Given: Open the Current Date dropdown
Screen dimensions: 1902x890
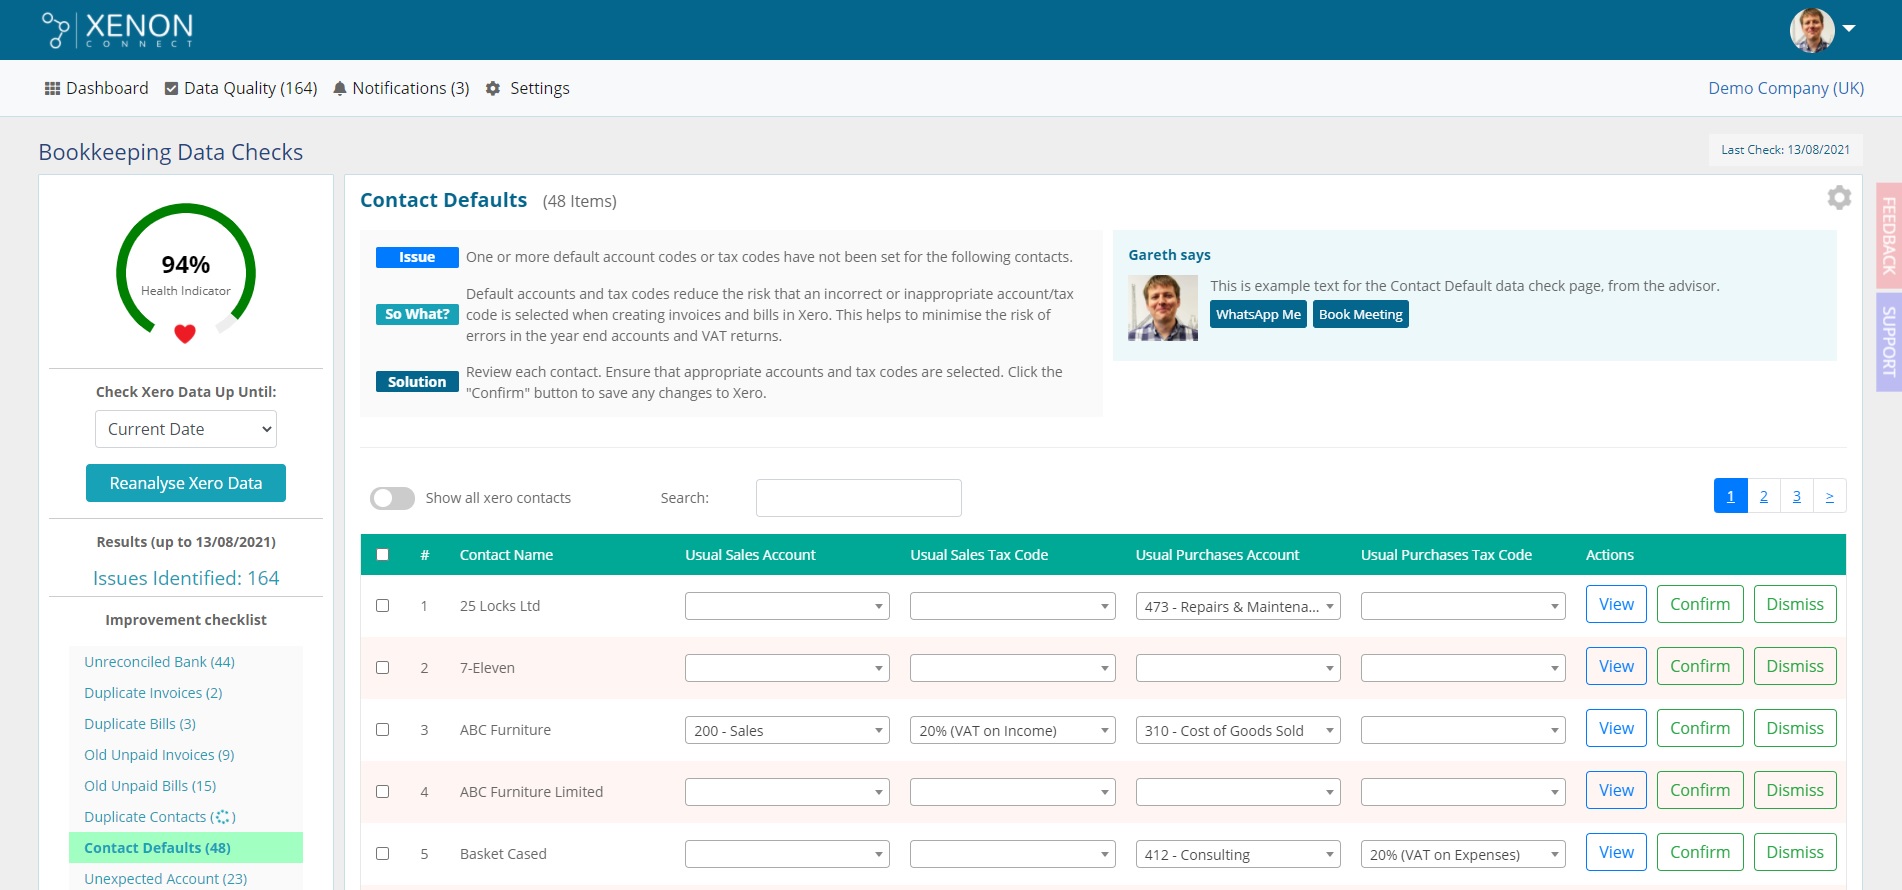Looking at the screenshot, I should [186, 429].
